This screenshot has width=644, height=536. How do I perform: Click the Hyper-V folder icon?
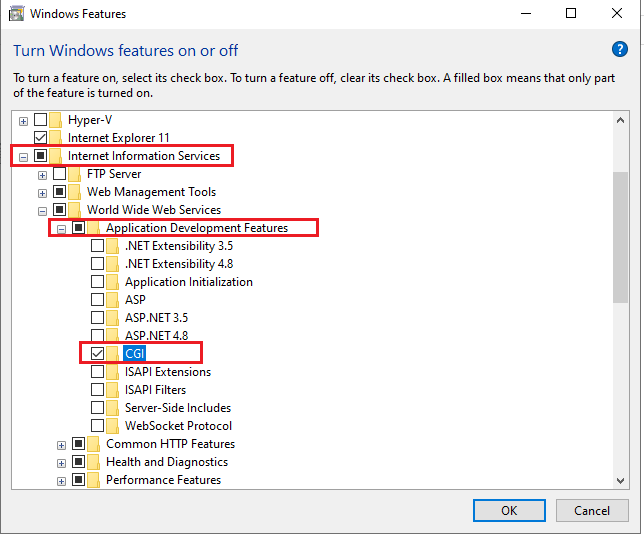tap(55, 120)
